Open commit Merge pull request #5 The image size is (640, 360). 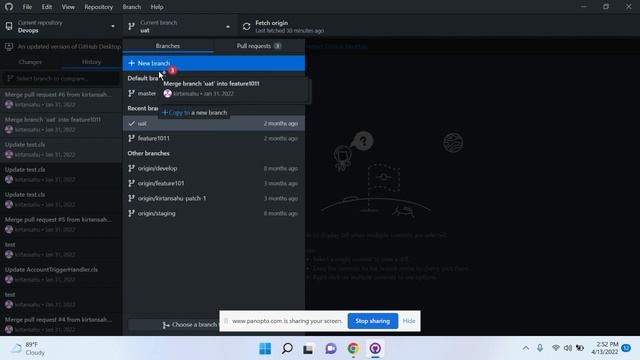tap(61, 224)
